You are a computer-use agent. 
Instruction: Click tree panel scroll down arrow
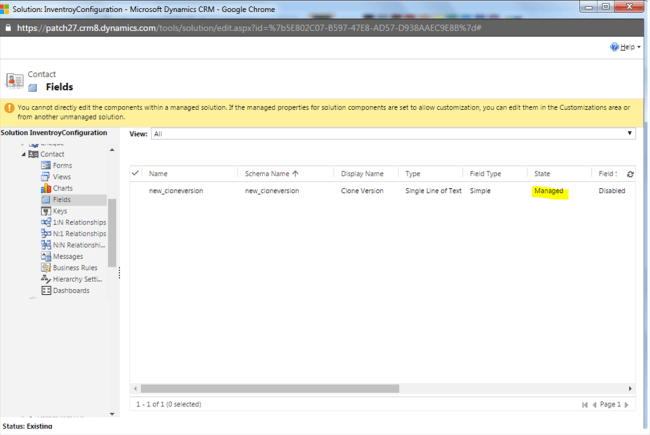coord(112,414)
